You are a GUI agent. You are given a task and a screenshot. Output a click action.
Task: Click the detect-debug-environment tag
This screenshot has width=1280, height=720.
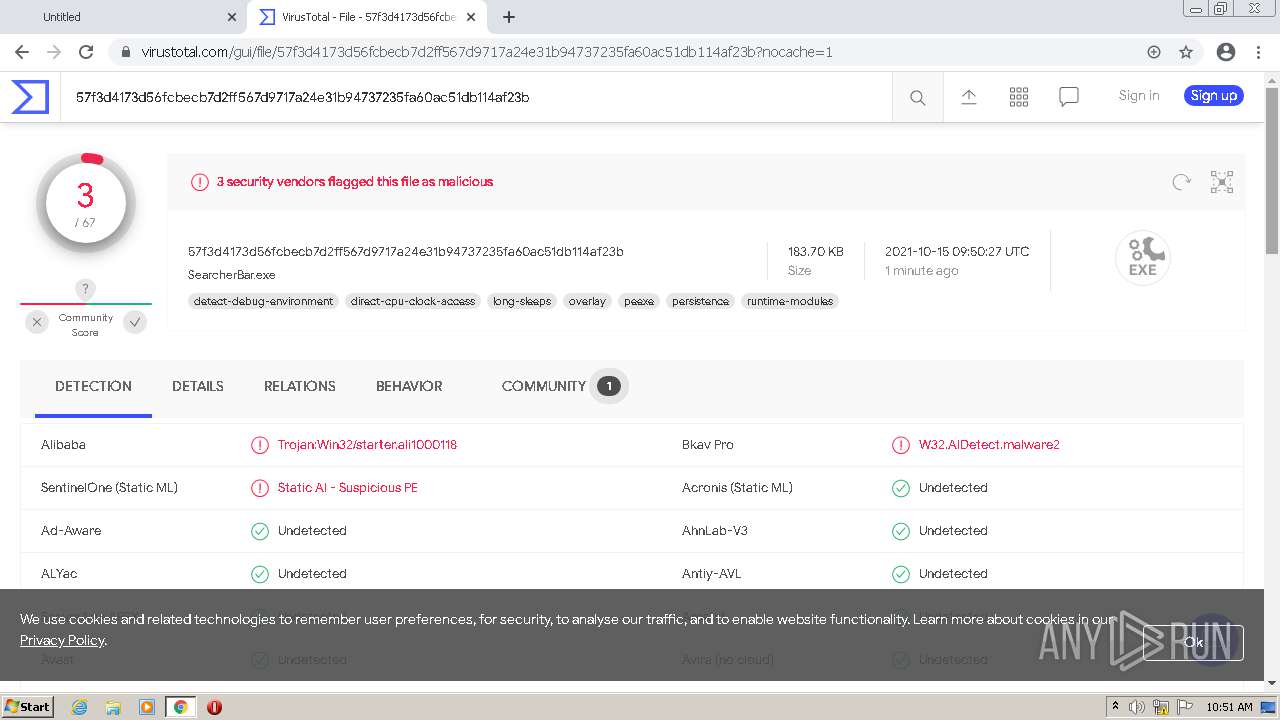tap(263, 301)
